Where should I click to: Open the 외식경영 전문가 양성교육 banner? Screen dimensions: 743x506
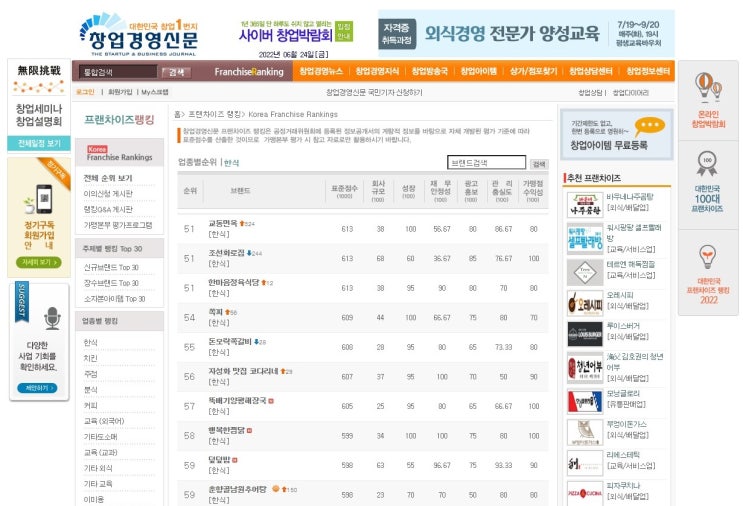tap(526, 33)
